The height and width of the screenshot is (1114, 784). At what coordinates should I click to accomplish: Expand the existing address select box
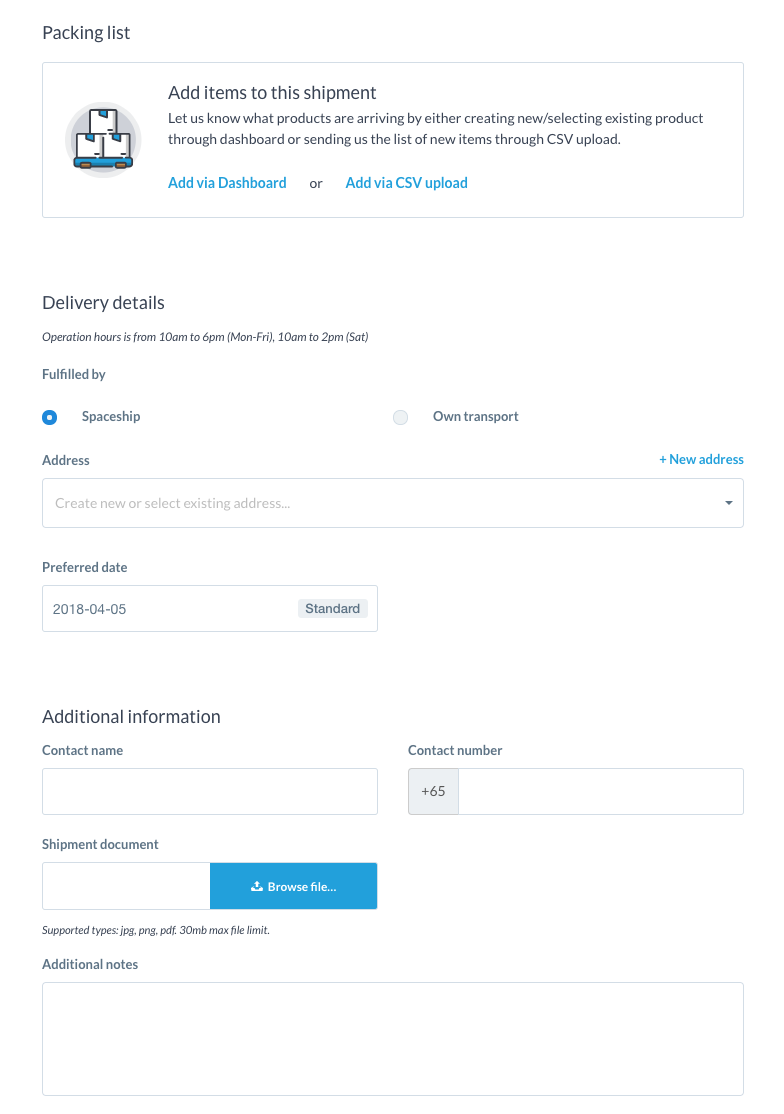[x=380, y=503]
